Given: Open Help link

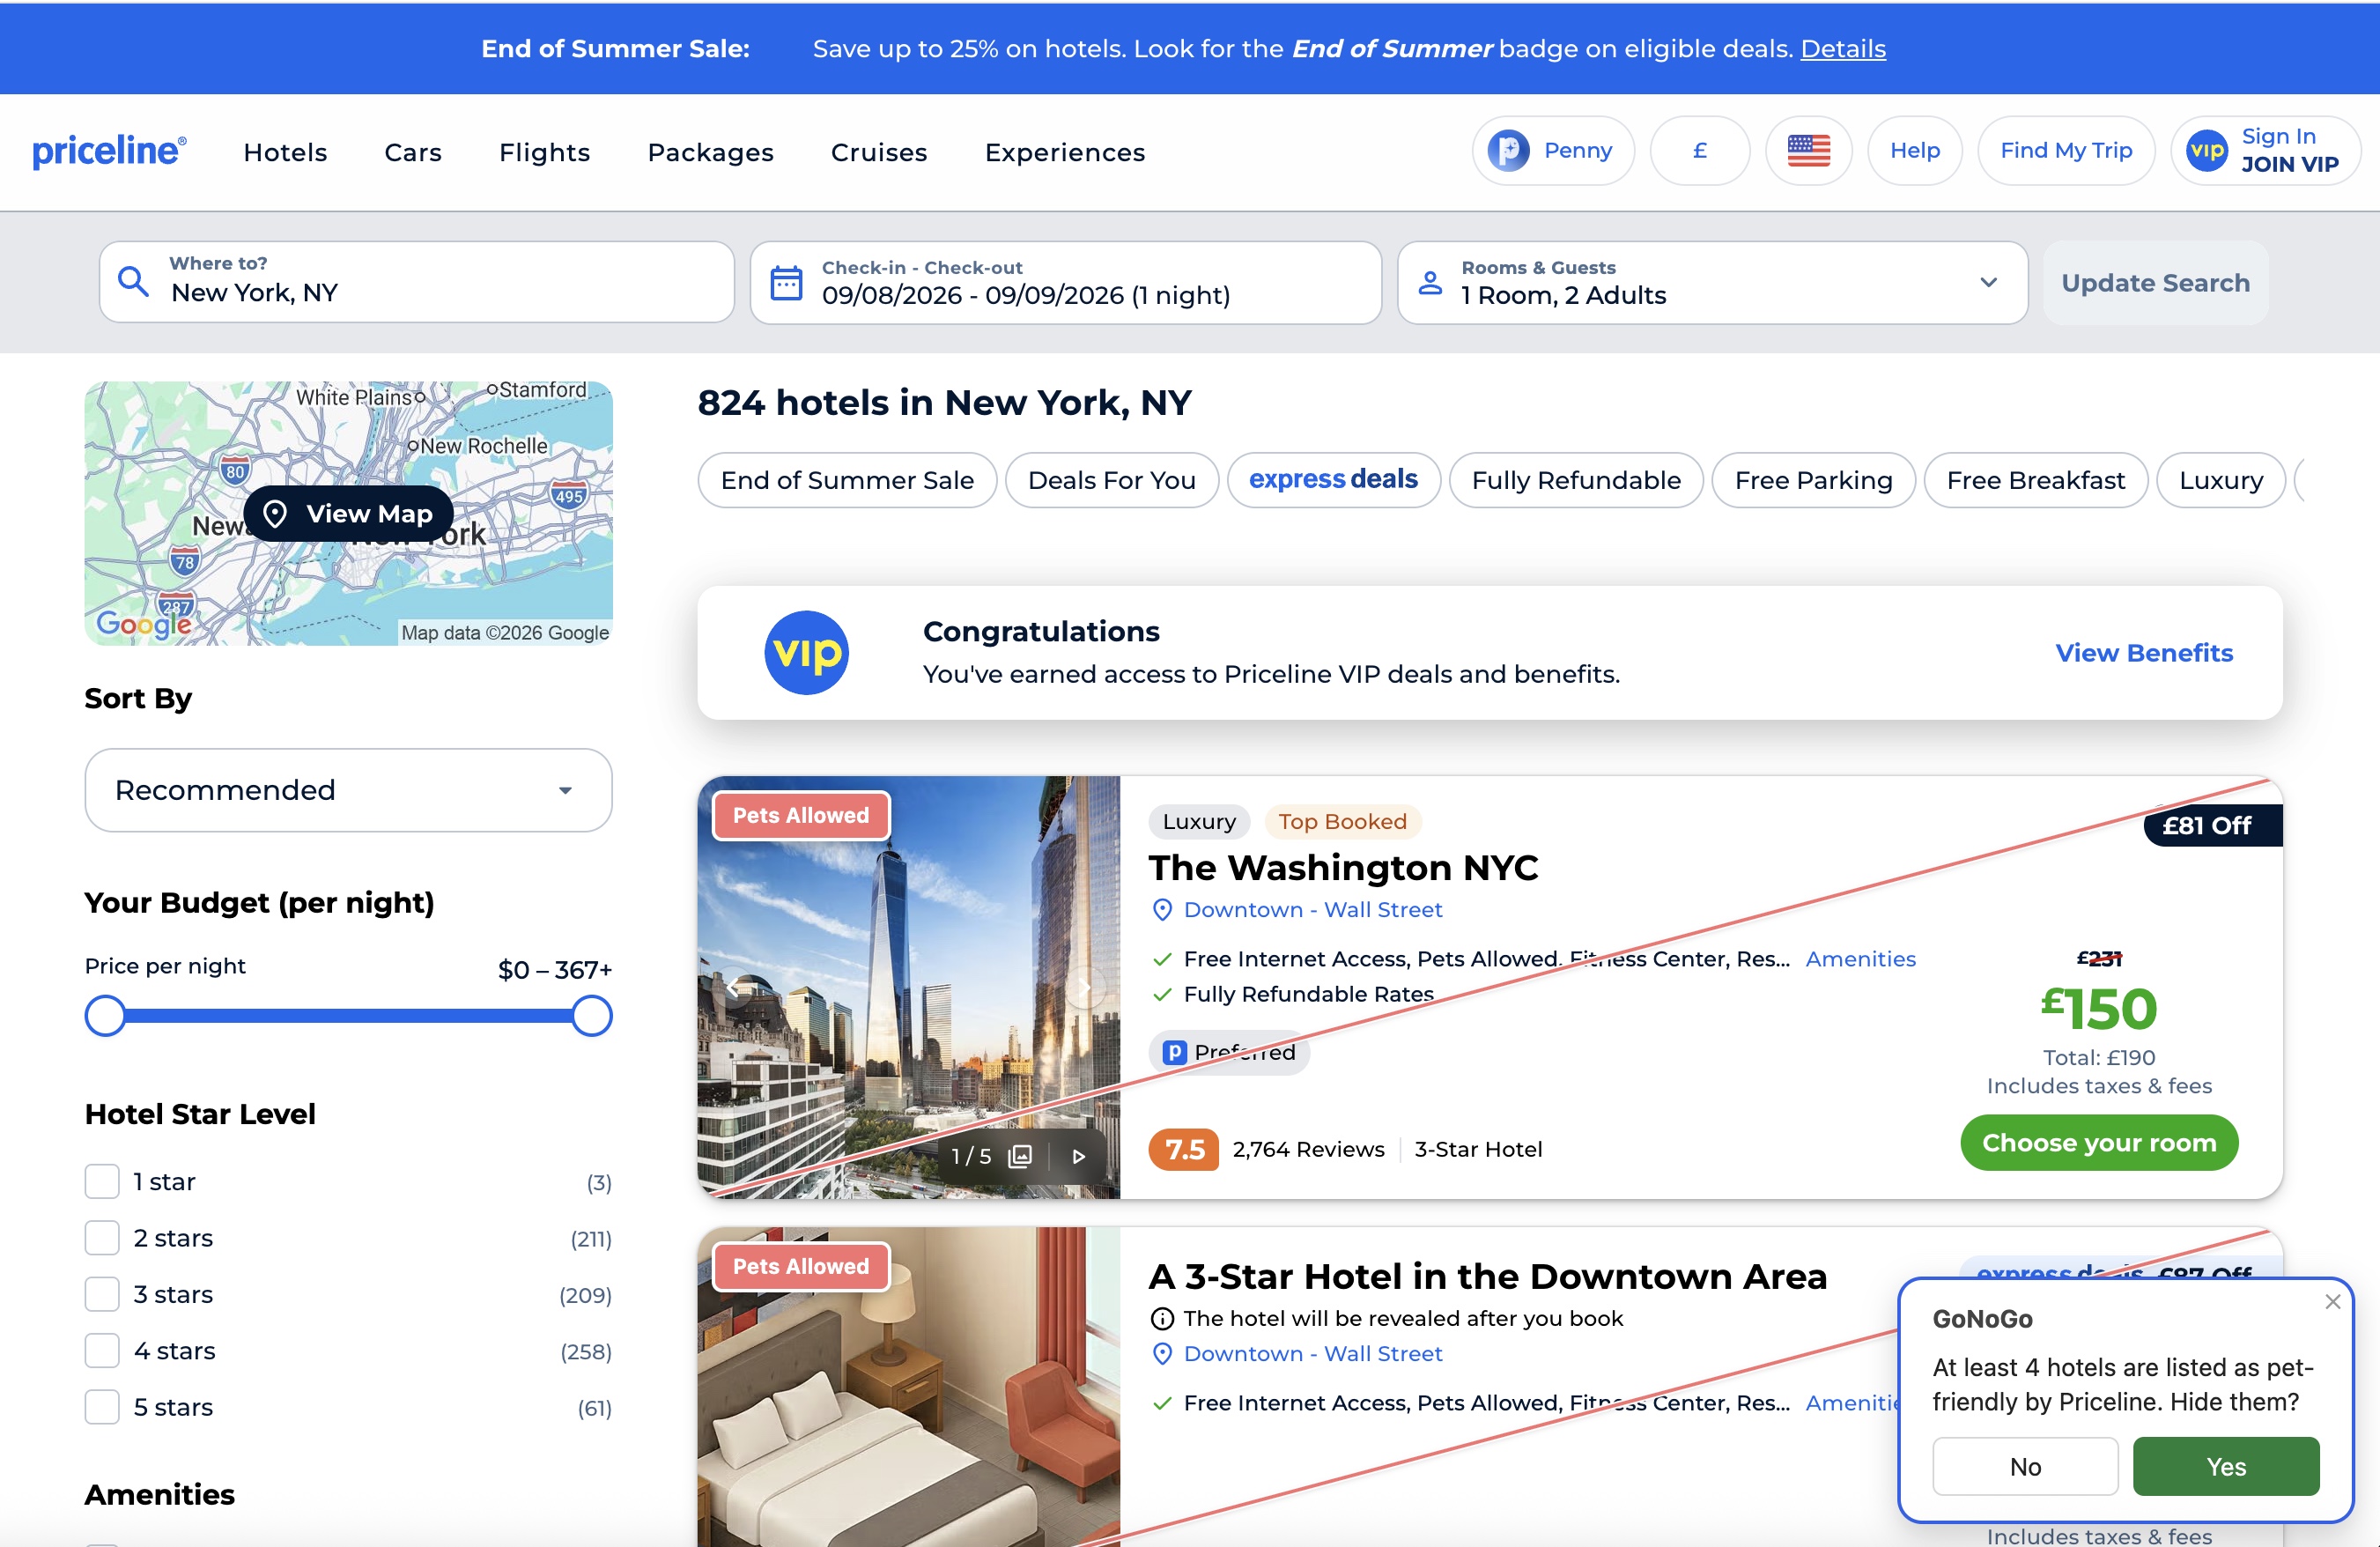Looking at the screenshot, I should point(1914,151).
